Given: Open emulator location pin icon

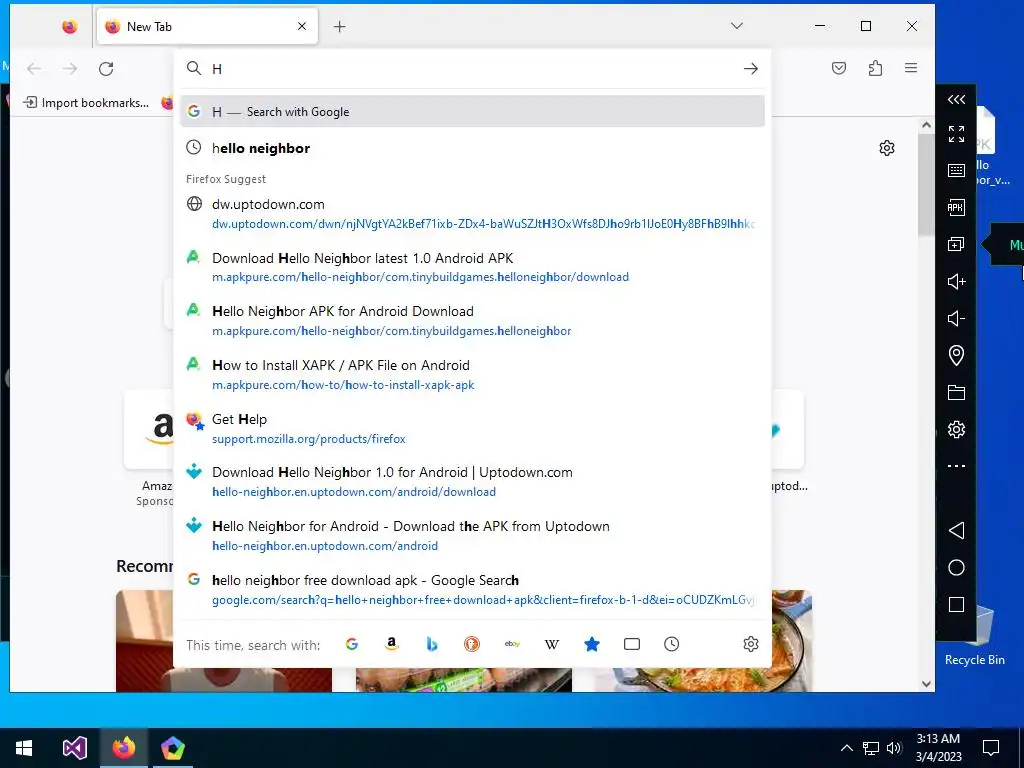Looking at the screenshot, I should [x=956, y=355].
